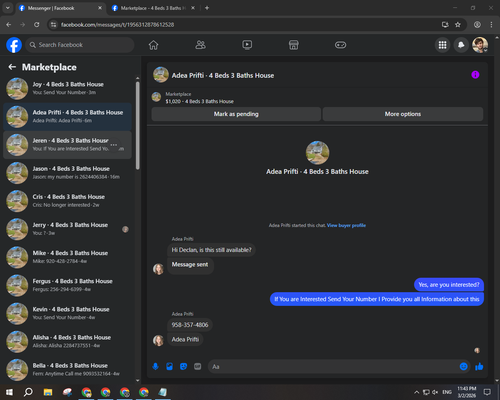Open the Home feed icon

[x=153, y=45]
